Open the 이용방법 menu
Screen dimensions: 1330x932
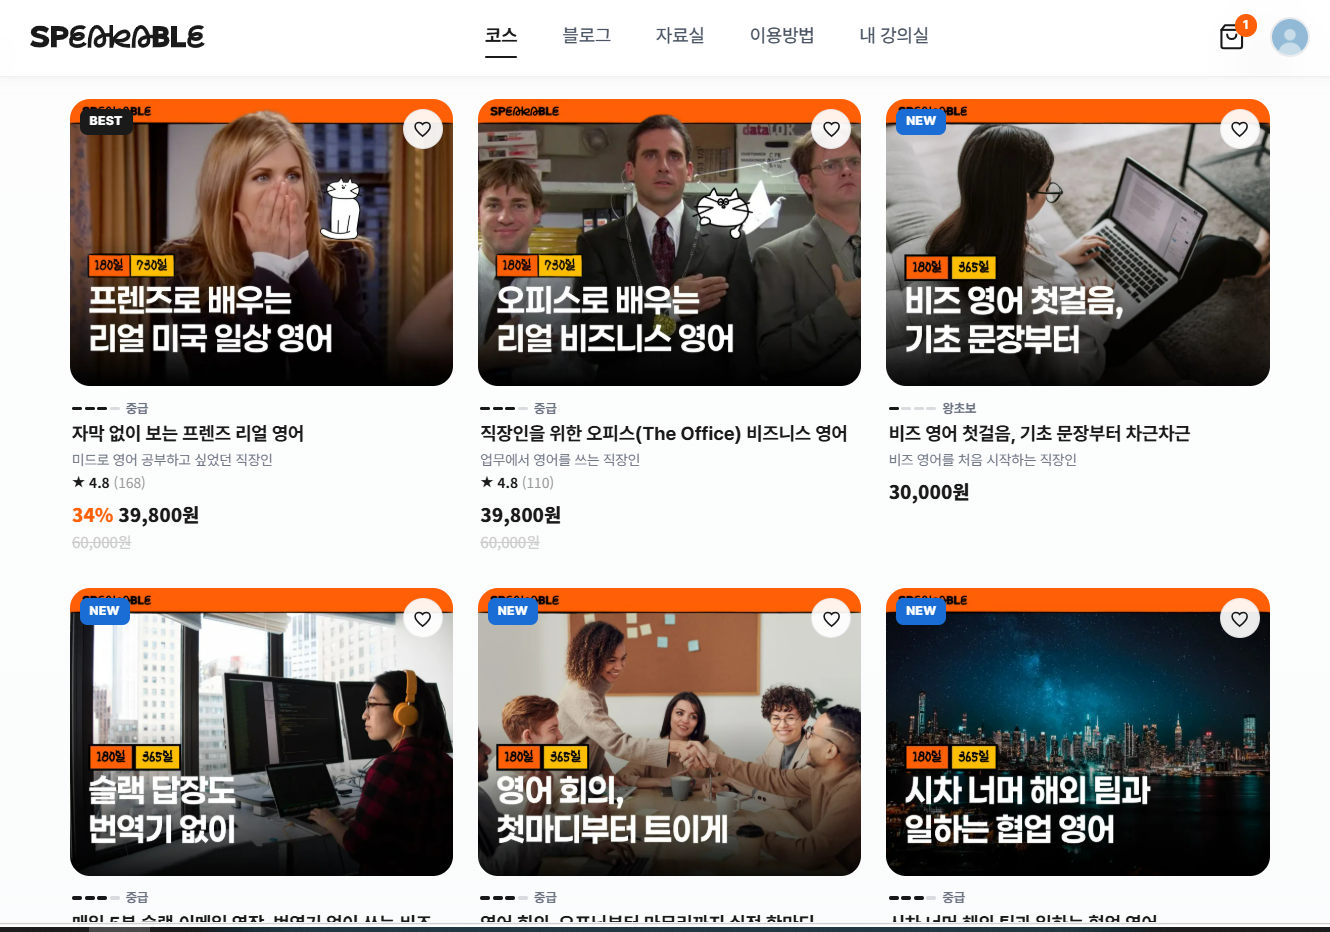tap(782, 36)
